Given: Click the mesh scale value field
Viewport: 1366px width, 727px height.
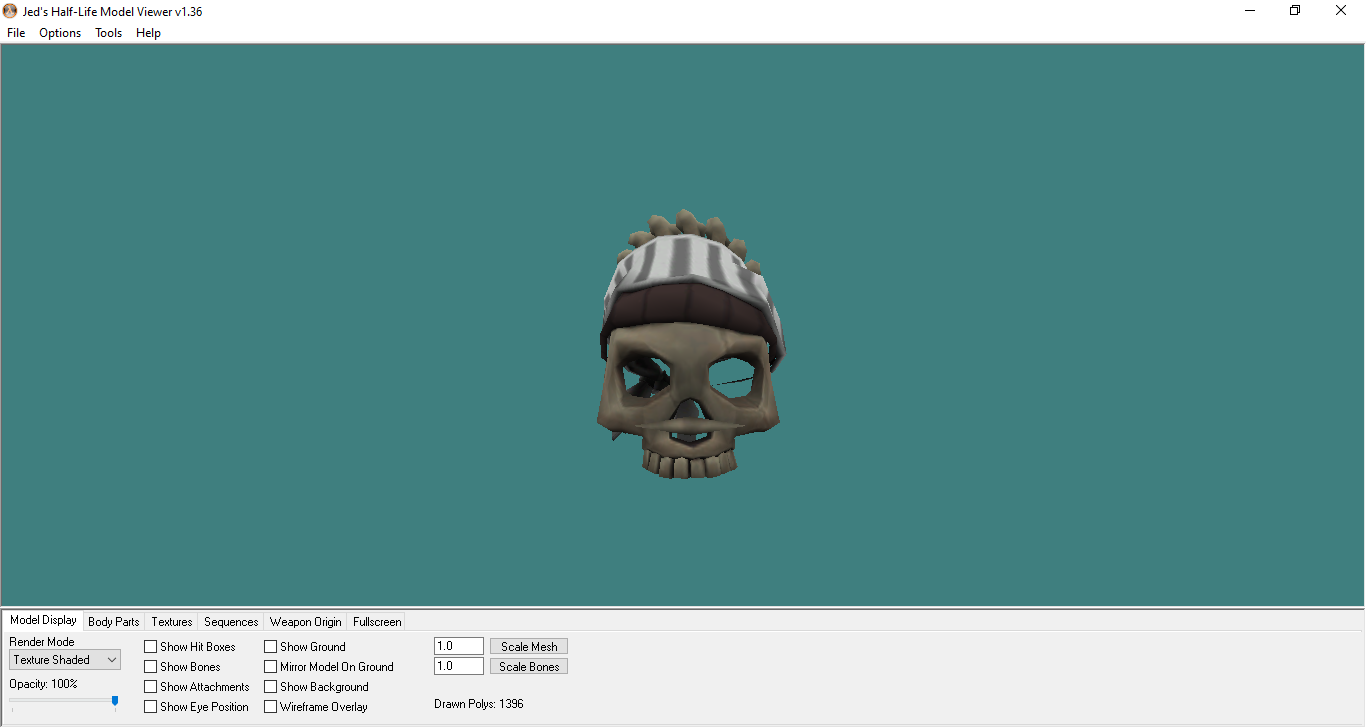Looking at the screenshot, I should pos(459,646).
